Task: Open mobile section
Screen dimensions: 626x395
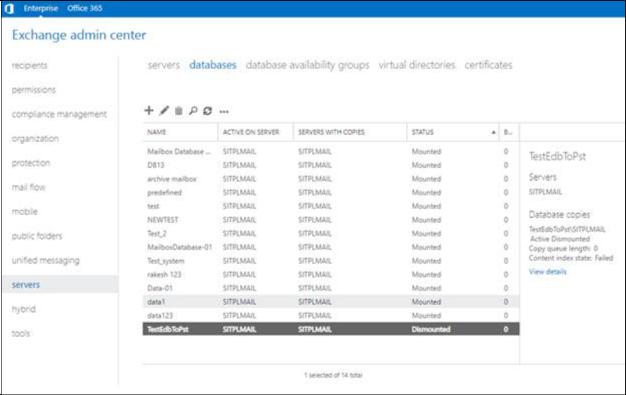Action: point(25,212)
